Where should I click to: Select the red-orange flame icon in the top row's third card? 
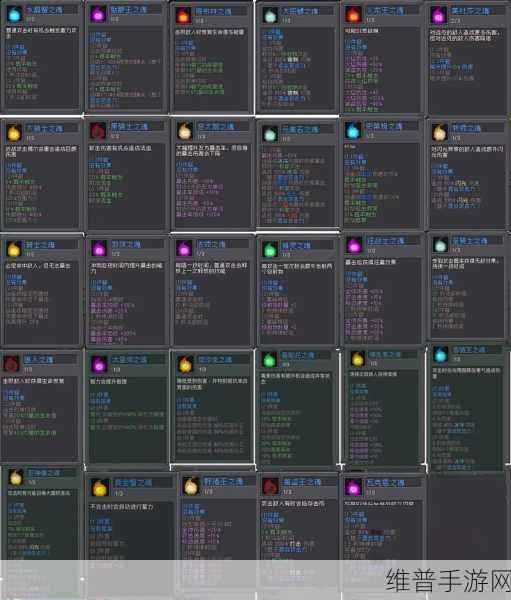[x=183, y=15]
